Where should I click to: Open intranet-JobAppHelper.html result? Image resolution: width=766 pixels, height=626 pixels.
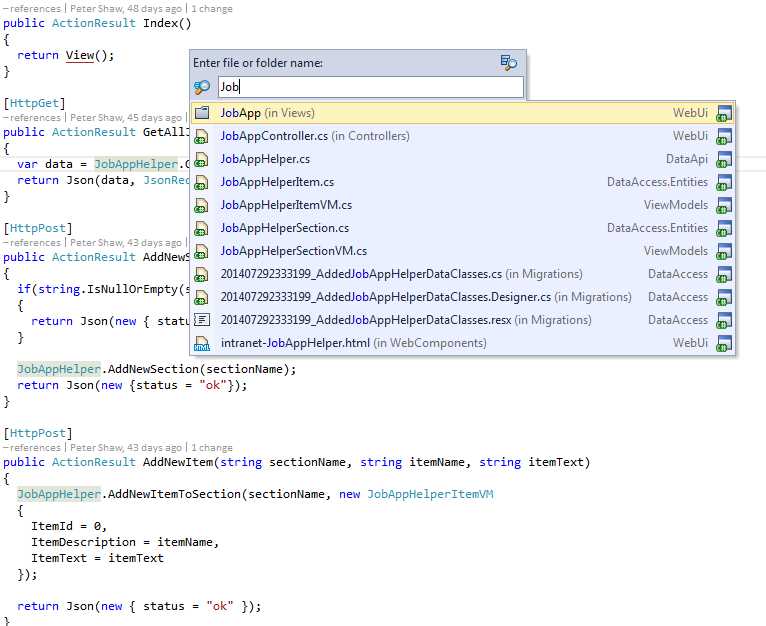(463, 343)
